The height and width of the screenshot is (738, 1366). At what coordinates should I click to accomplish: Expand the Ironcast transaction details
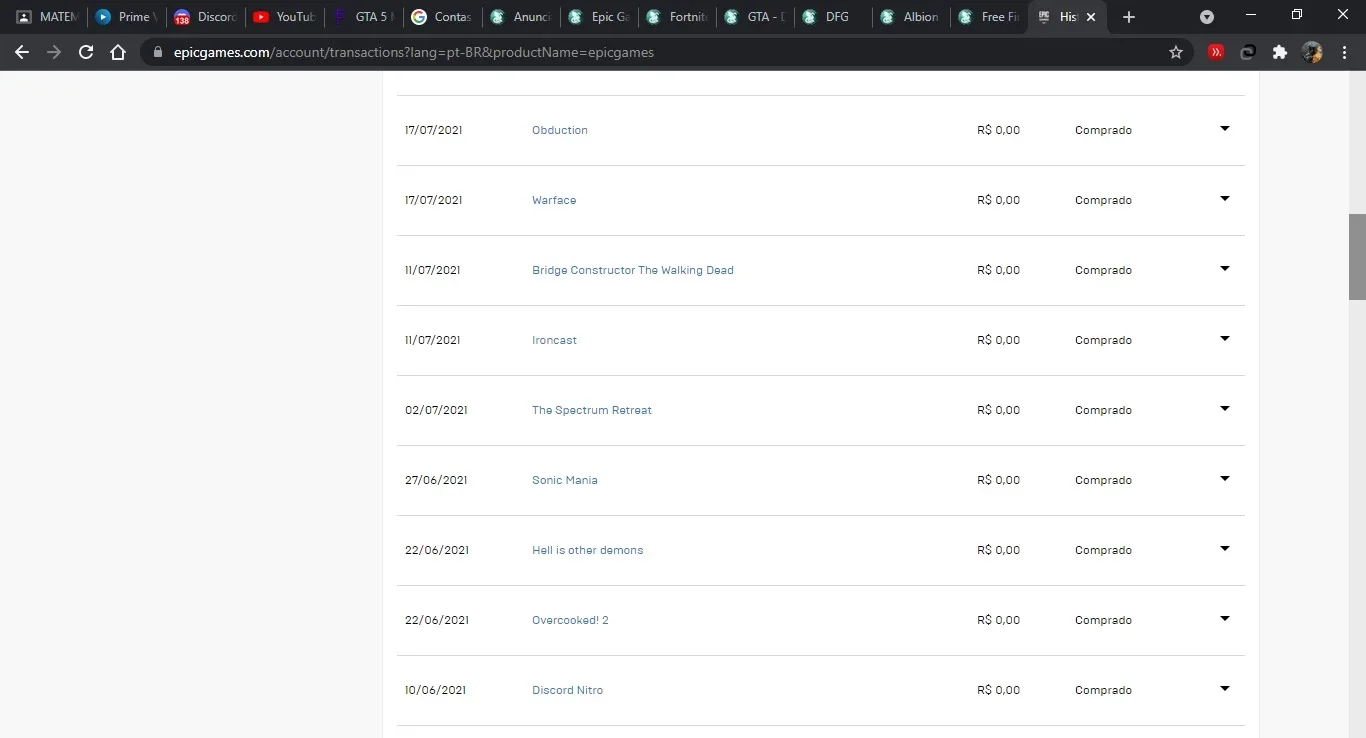(x=1224, y=339)
